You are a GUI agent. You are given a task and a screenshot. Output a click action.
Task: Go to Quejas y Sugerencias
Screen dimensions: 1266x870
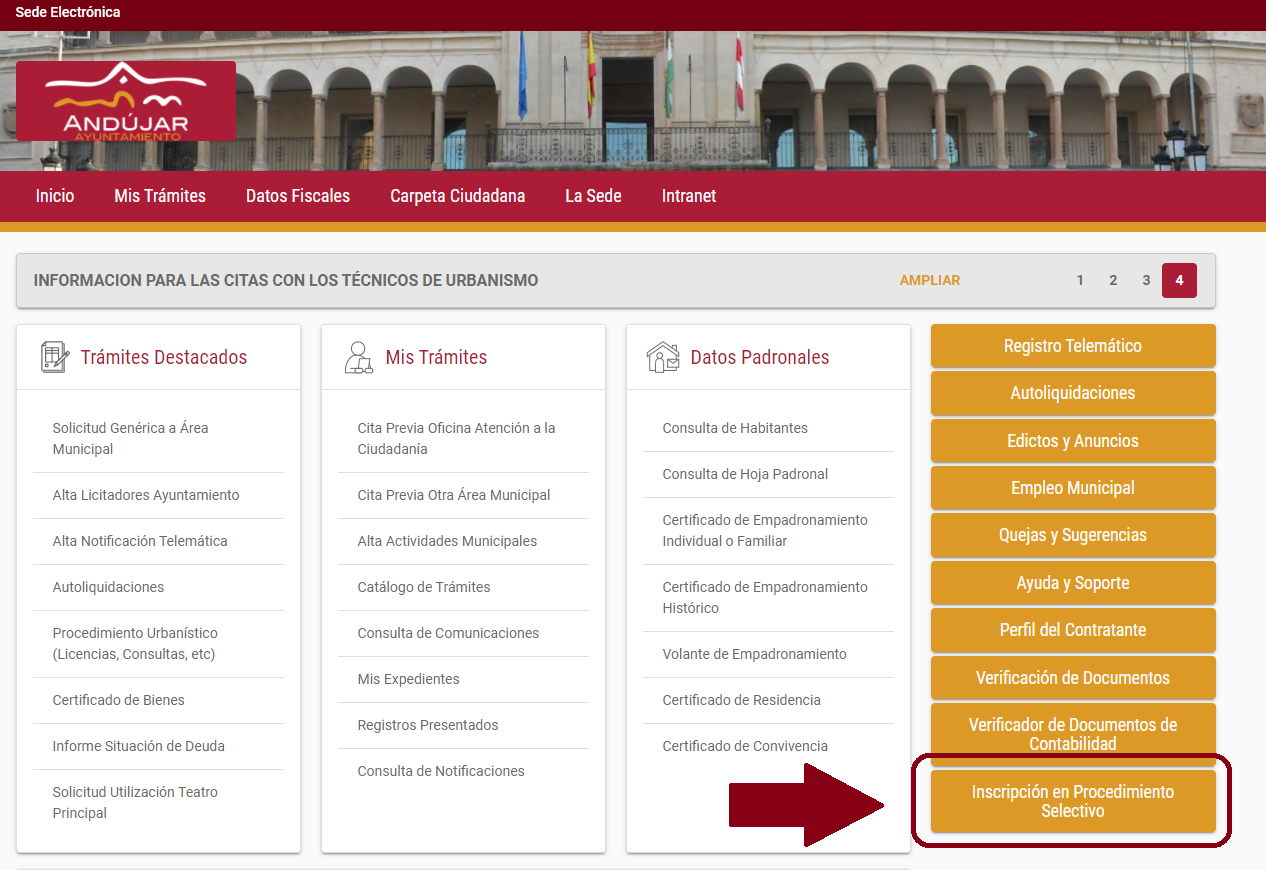coord(1073,535)
